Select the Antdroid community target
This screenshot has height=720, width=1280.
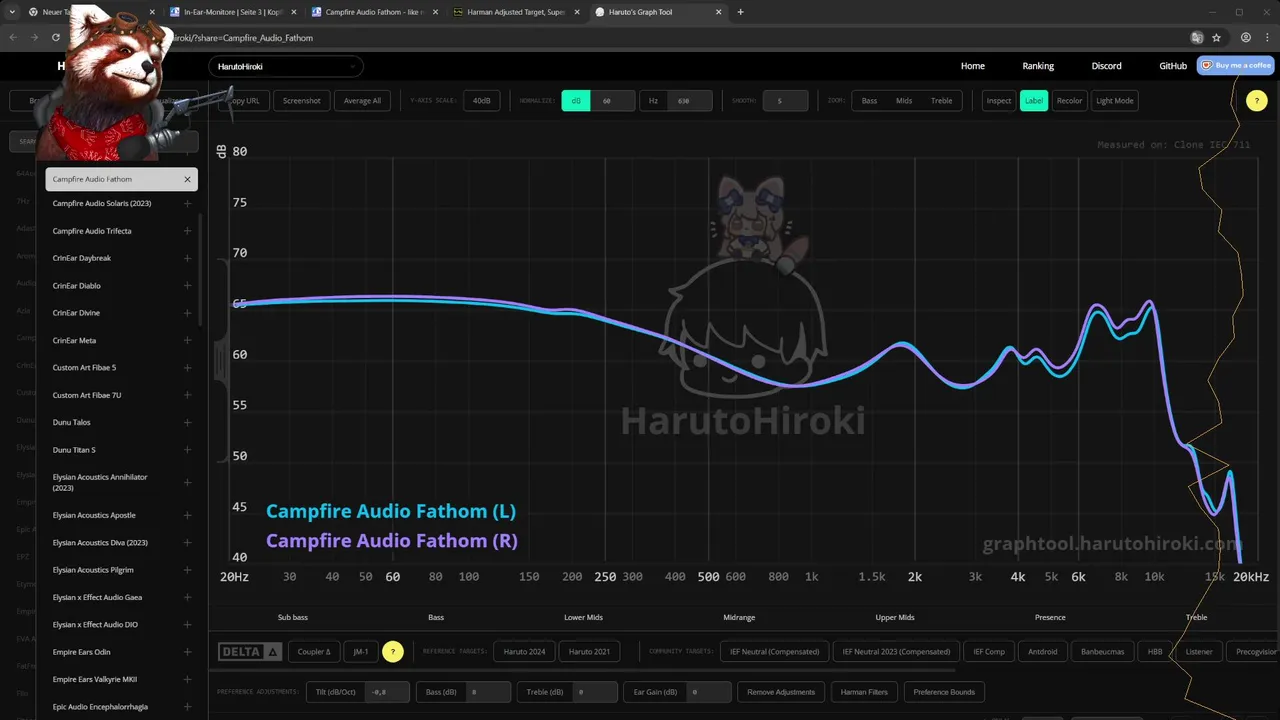click(x=1042, y=652)
